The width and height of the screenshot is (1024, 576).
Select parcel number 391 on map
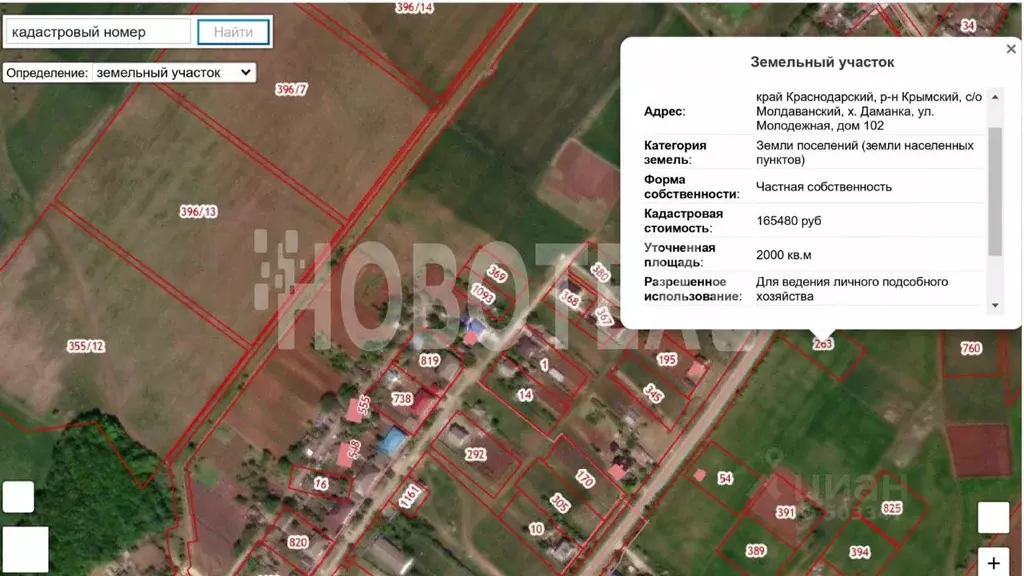[x=786, y=513]
